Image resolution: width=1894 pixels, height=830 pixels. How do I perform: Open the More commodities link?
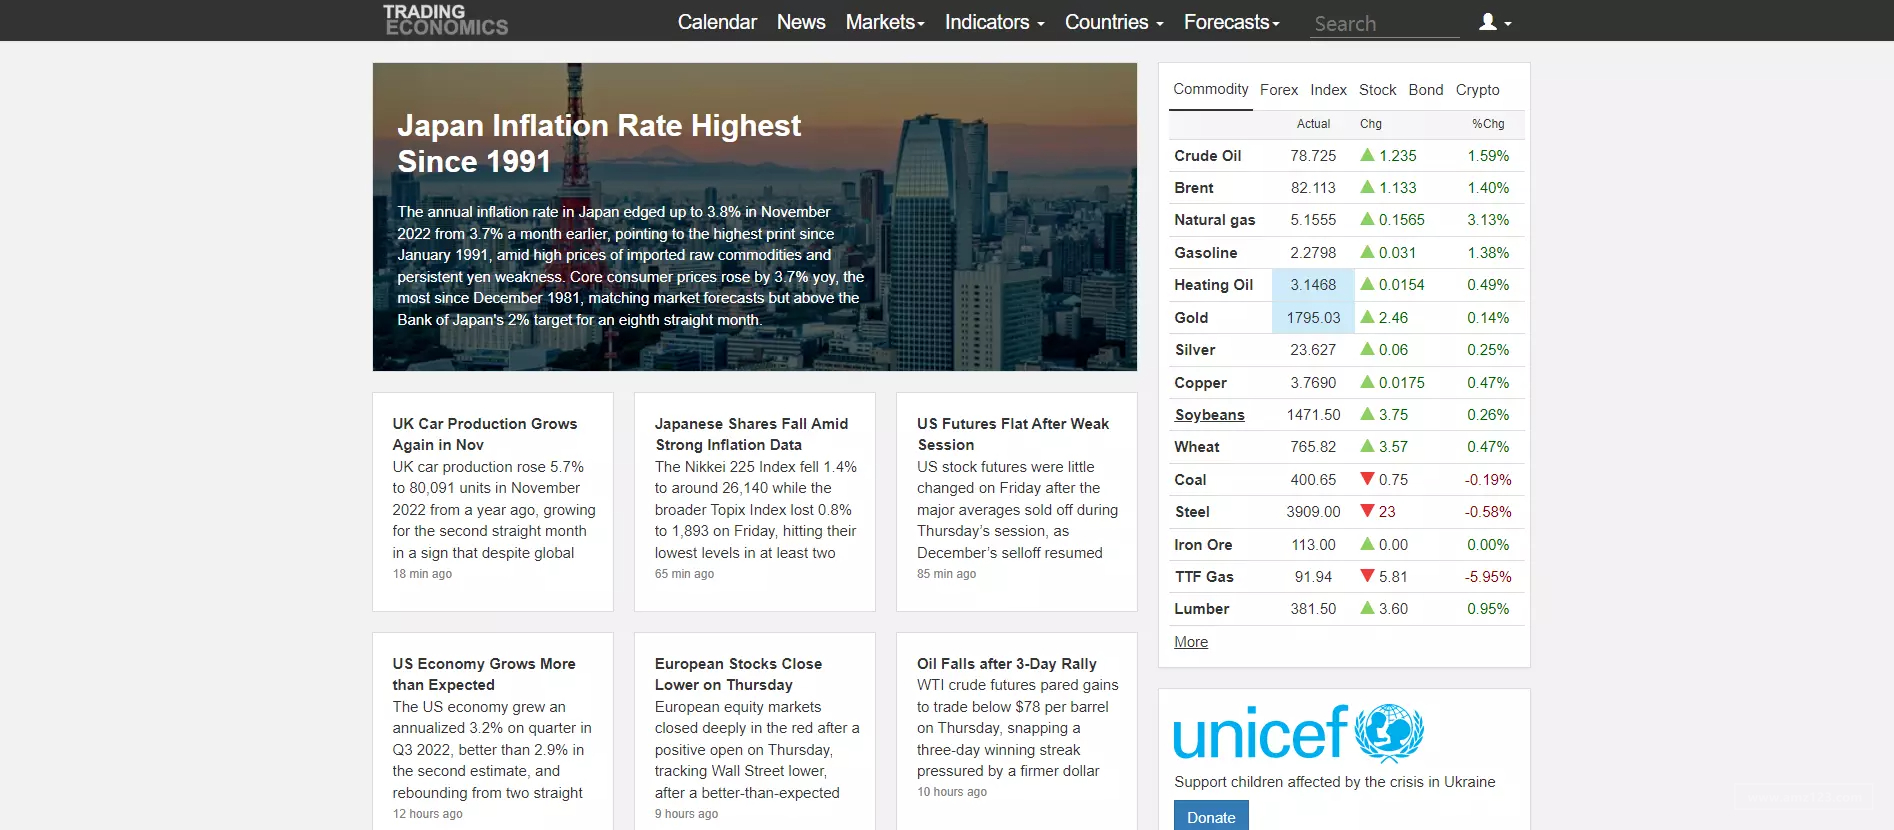(x=1191, y=642)
